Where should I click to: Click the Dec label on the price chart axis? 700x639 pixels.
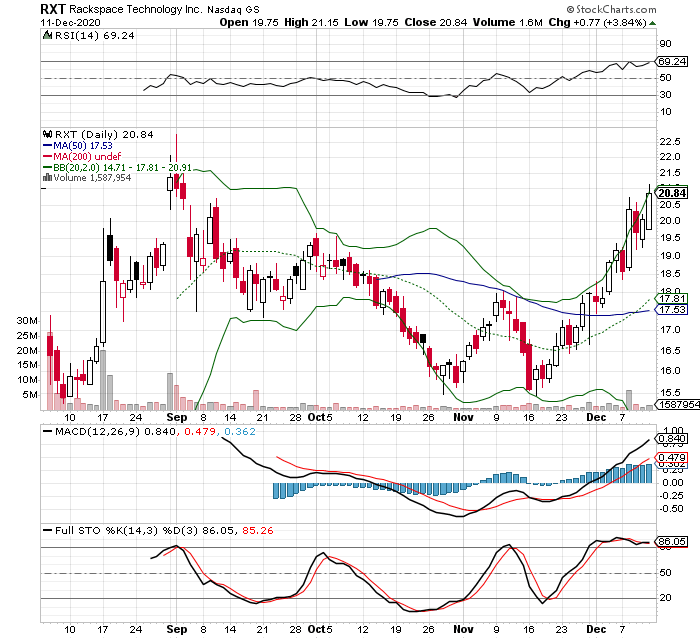(596, 417)
